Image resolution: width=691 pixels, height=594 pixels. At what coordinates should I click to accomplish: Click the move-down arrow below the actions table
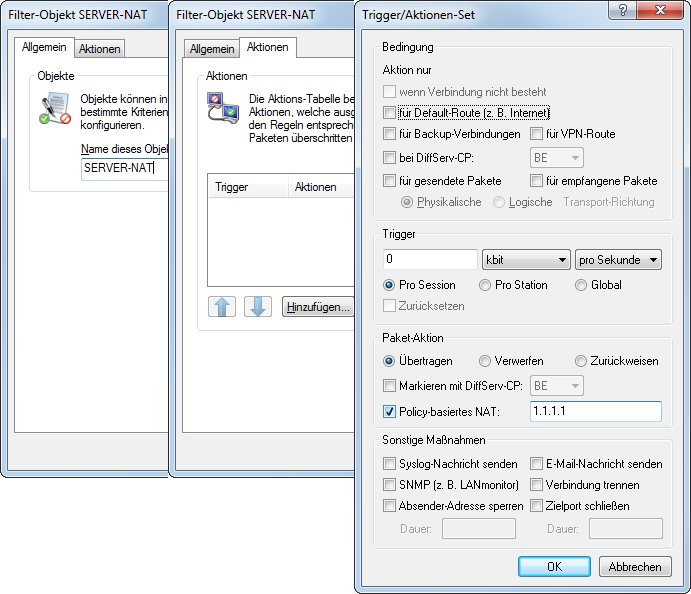click(257, 307)
